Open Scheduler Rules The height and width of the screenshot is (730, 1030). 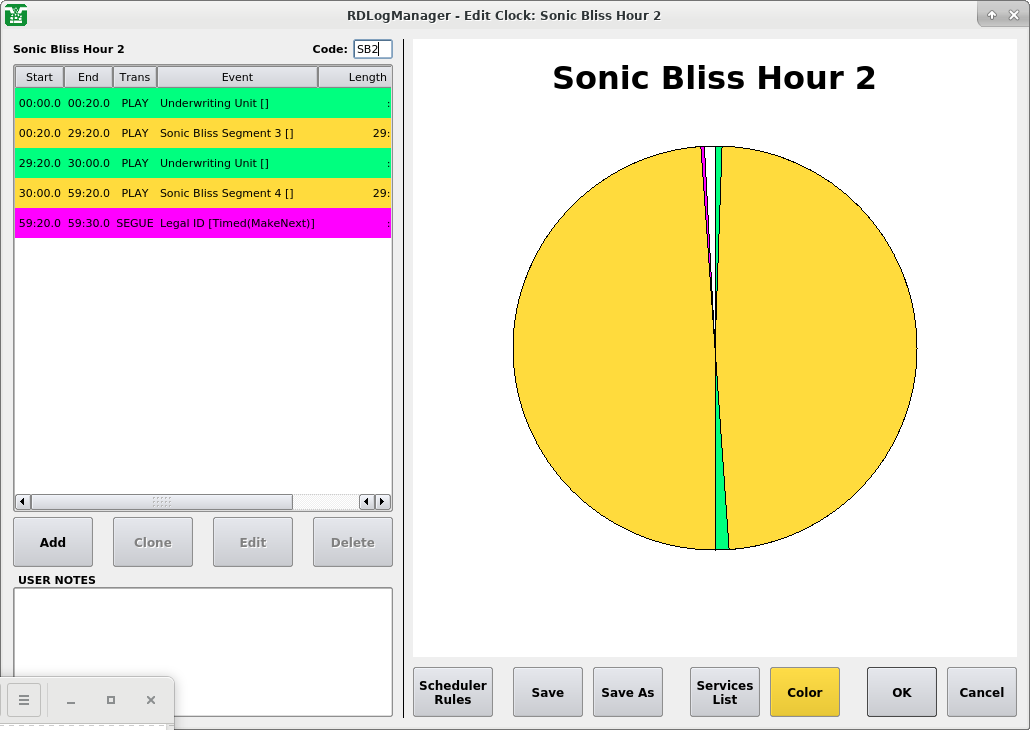[453, 692]
